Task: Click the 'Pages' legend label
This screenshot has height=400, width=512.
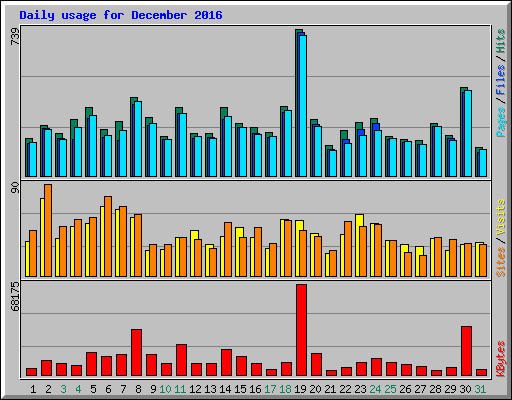Action: point(501,122)
